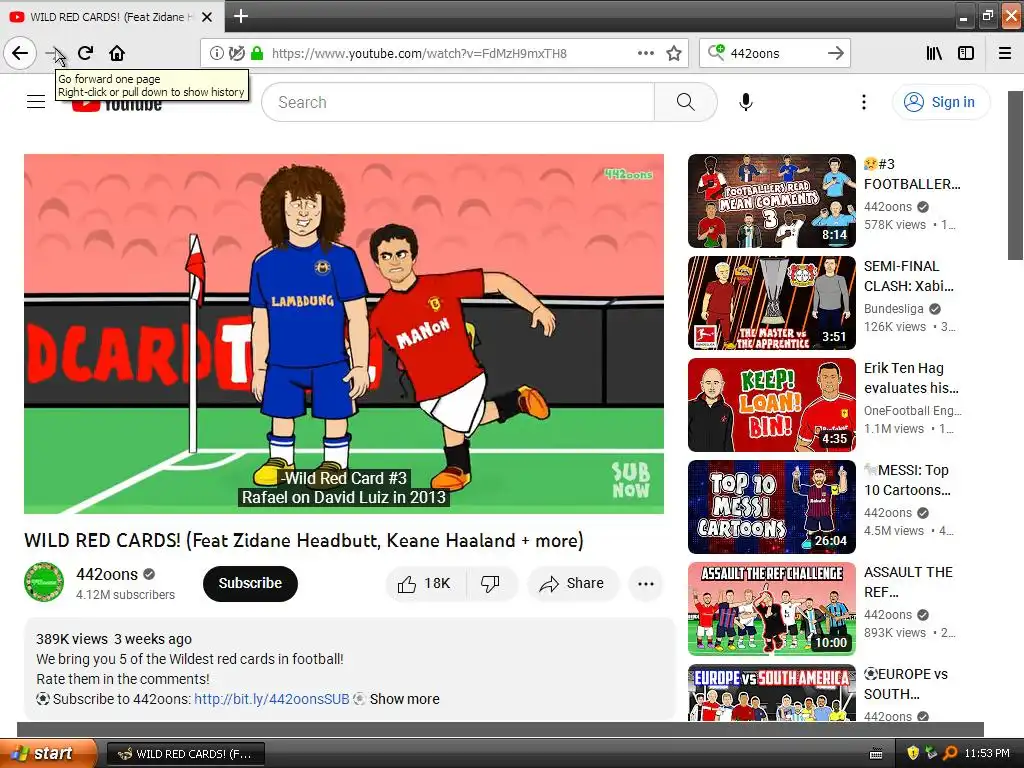Viewport: 1024px width, 768px height.
Task: Open more actions ellipsis under video
Action: pos(645,583)
